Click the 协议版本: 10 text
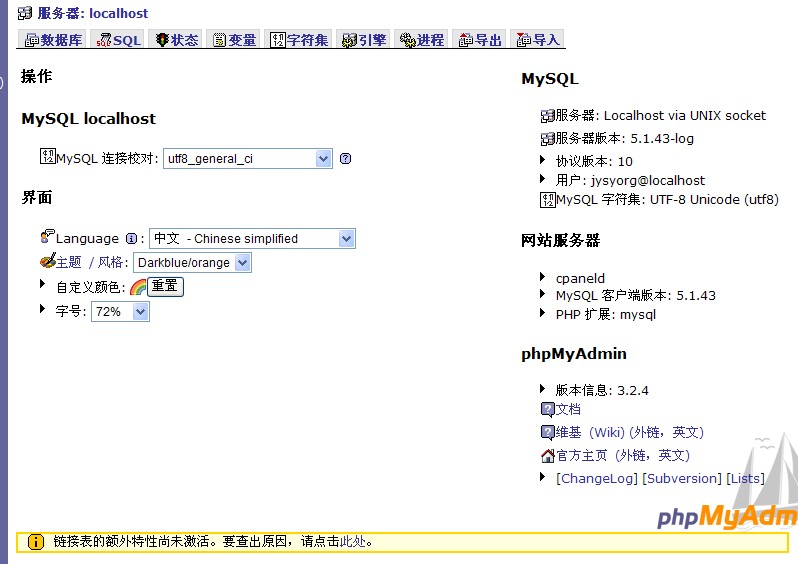The height and width of the screenshot is (564, 798). click(x=594, y=162)
